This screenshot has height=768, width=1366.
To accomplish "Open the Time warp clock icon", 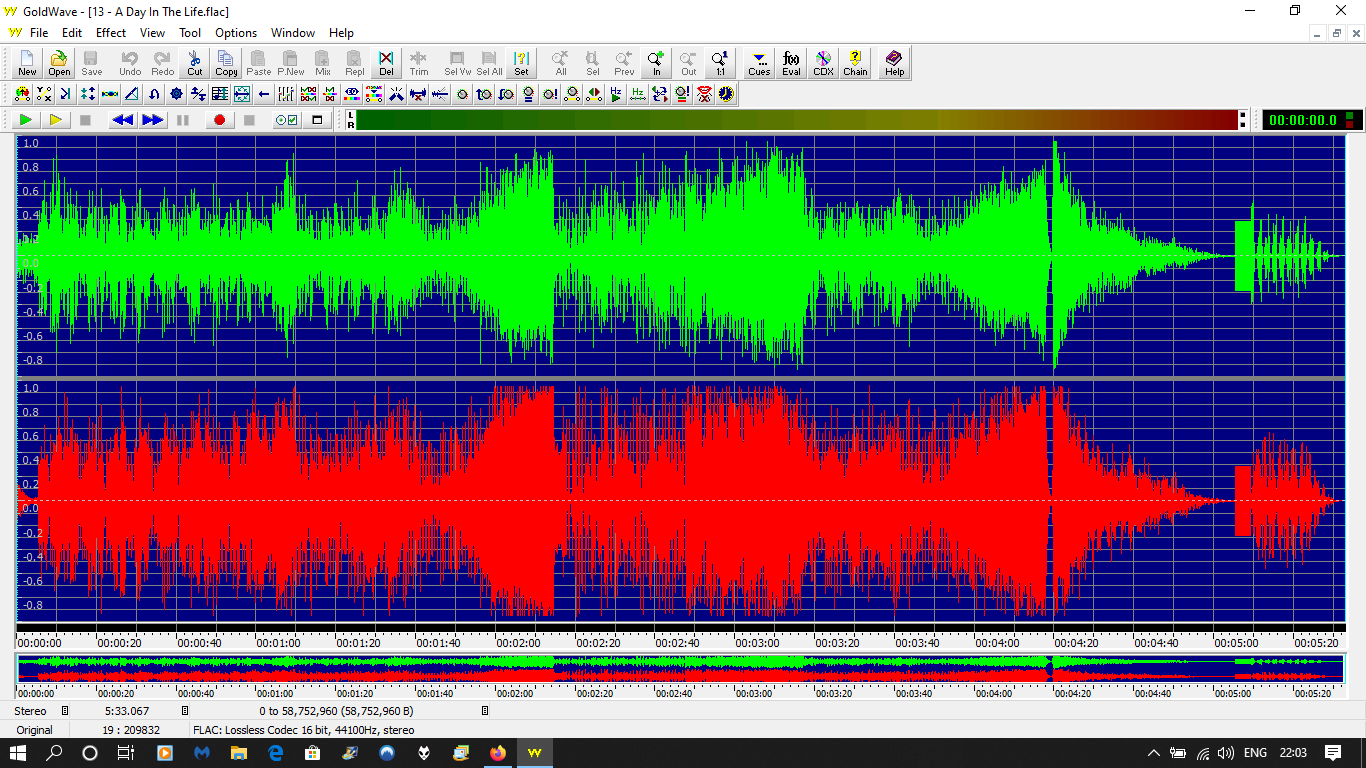I will (725, 94).
